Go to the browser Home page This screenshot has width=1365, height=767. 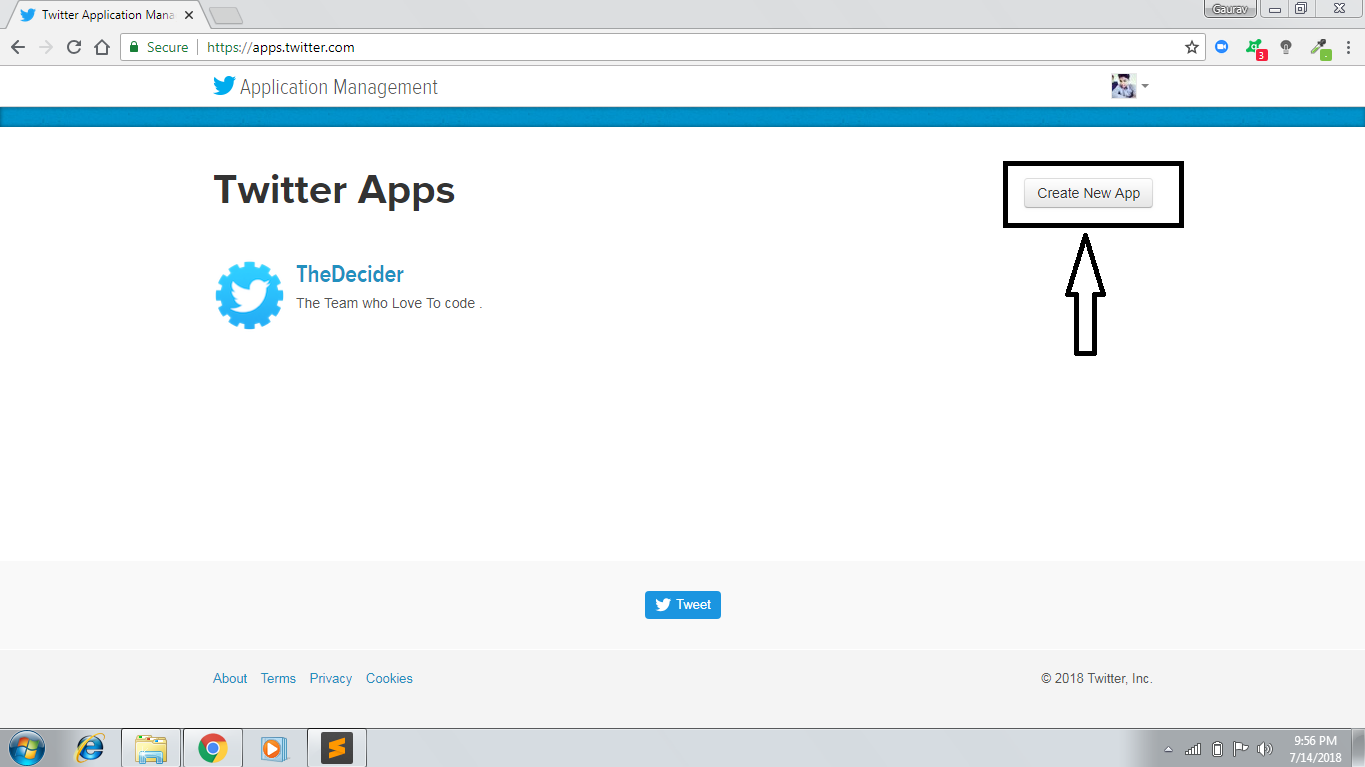point(101,47)
